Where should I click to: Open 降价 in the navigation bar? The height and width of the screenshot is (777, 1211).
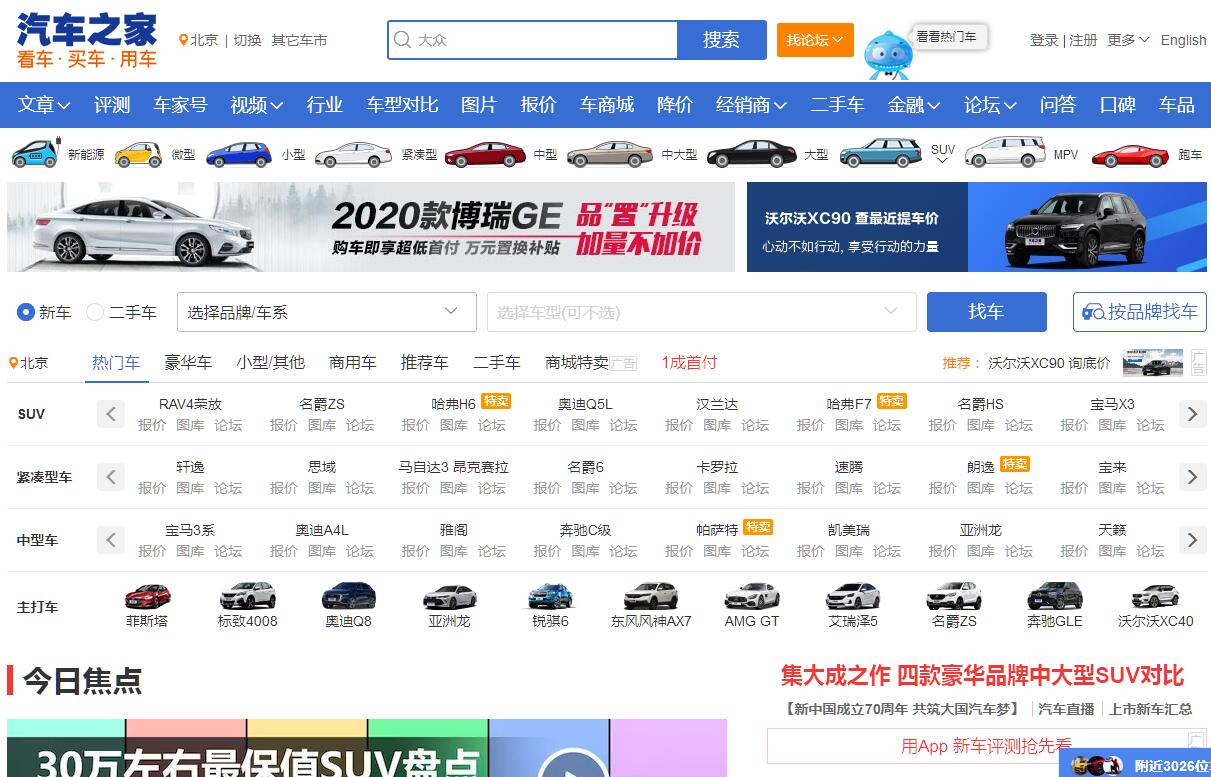click(675, 105)
